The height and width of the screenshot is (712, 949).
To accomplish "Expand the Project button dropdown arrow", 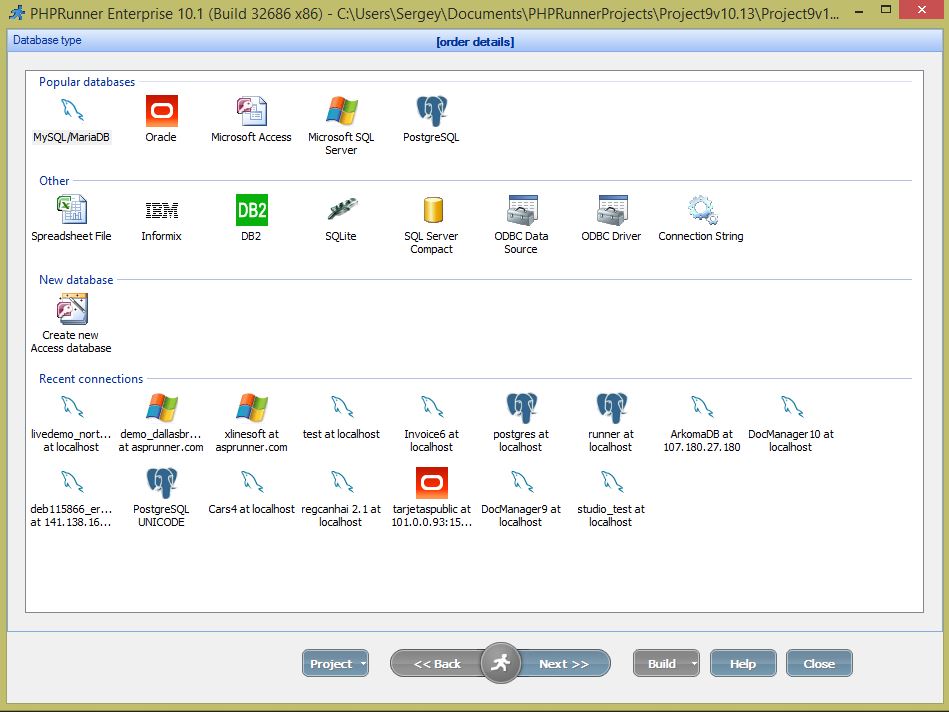I will tap(363, 664).
